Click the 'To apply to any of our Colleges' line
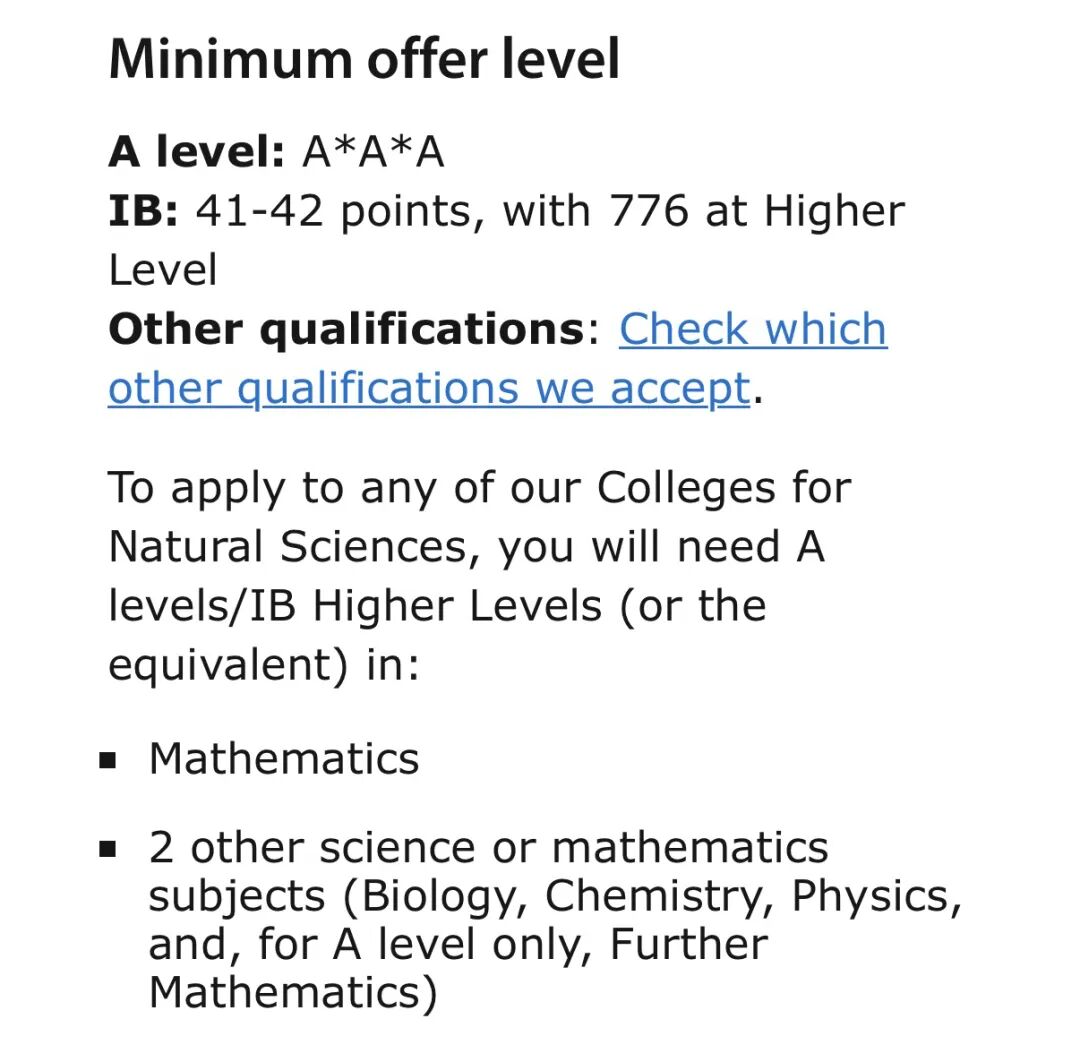The image size is (1080, 1053). pos(479,488)
